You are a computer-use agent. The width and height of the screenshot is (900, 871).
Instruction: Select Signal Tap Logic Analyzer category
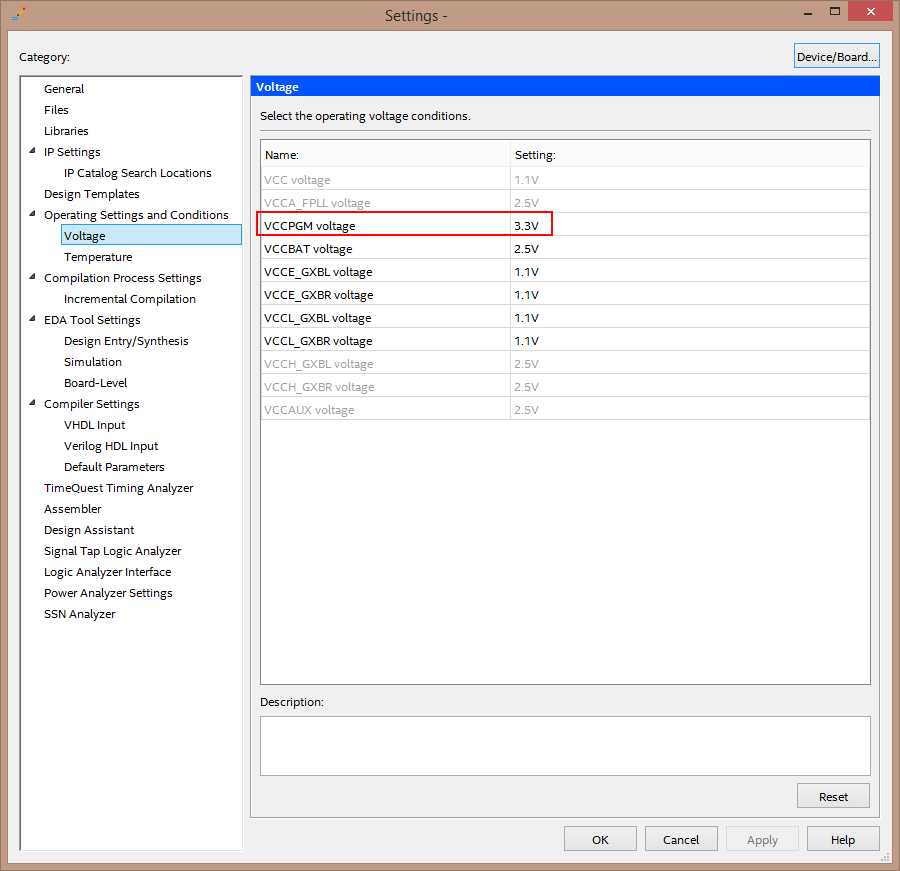[x=112, y=551]
